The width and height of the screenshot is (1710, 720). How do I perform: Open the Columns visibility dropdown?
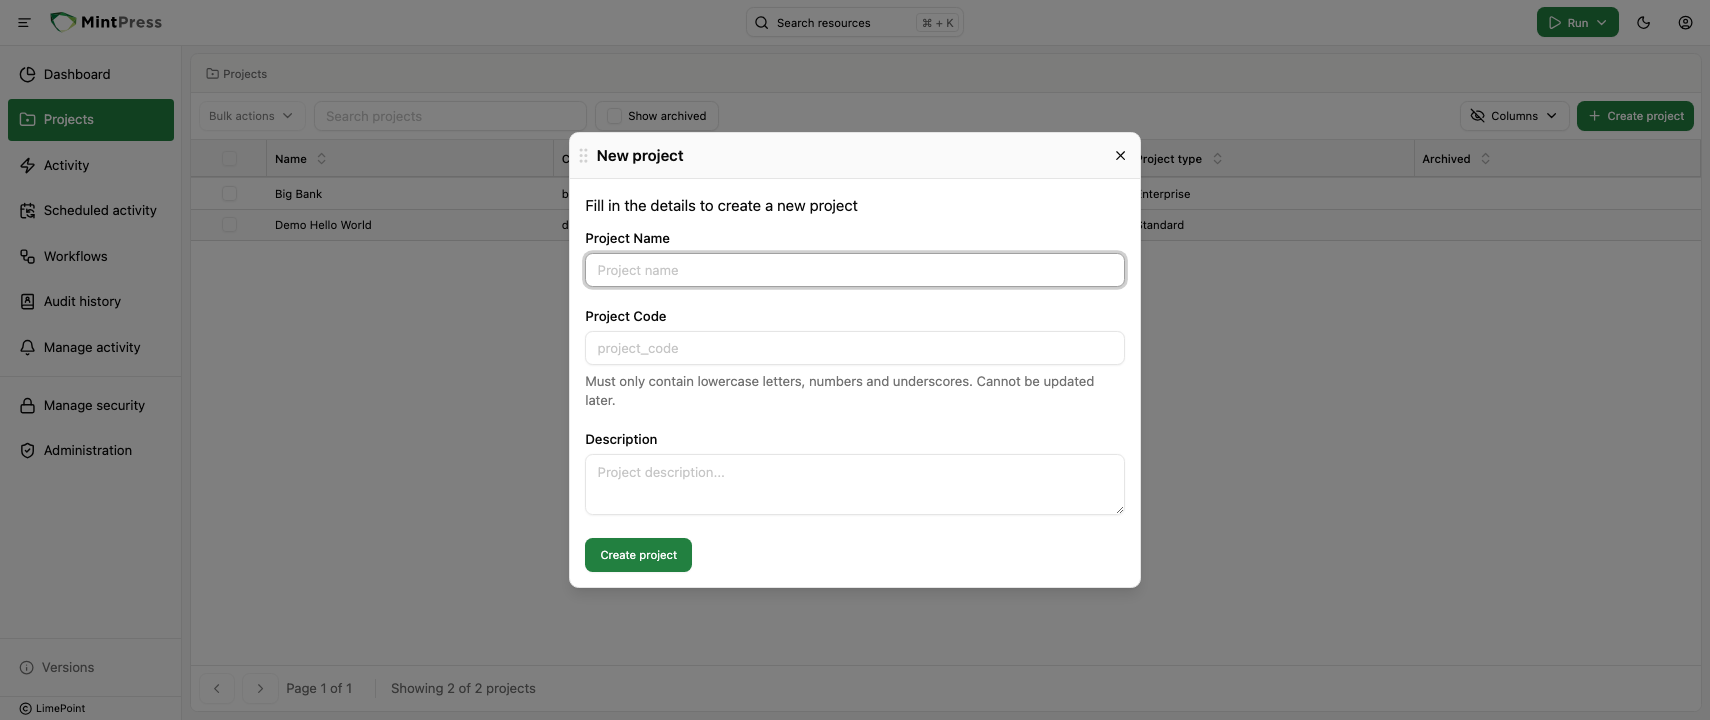(1514, 116)
